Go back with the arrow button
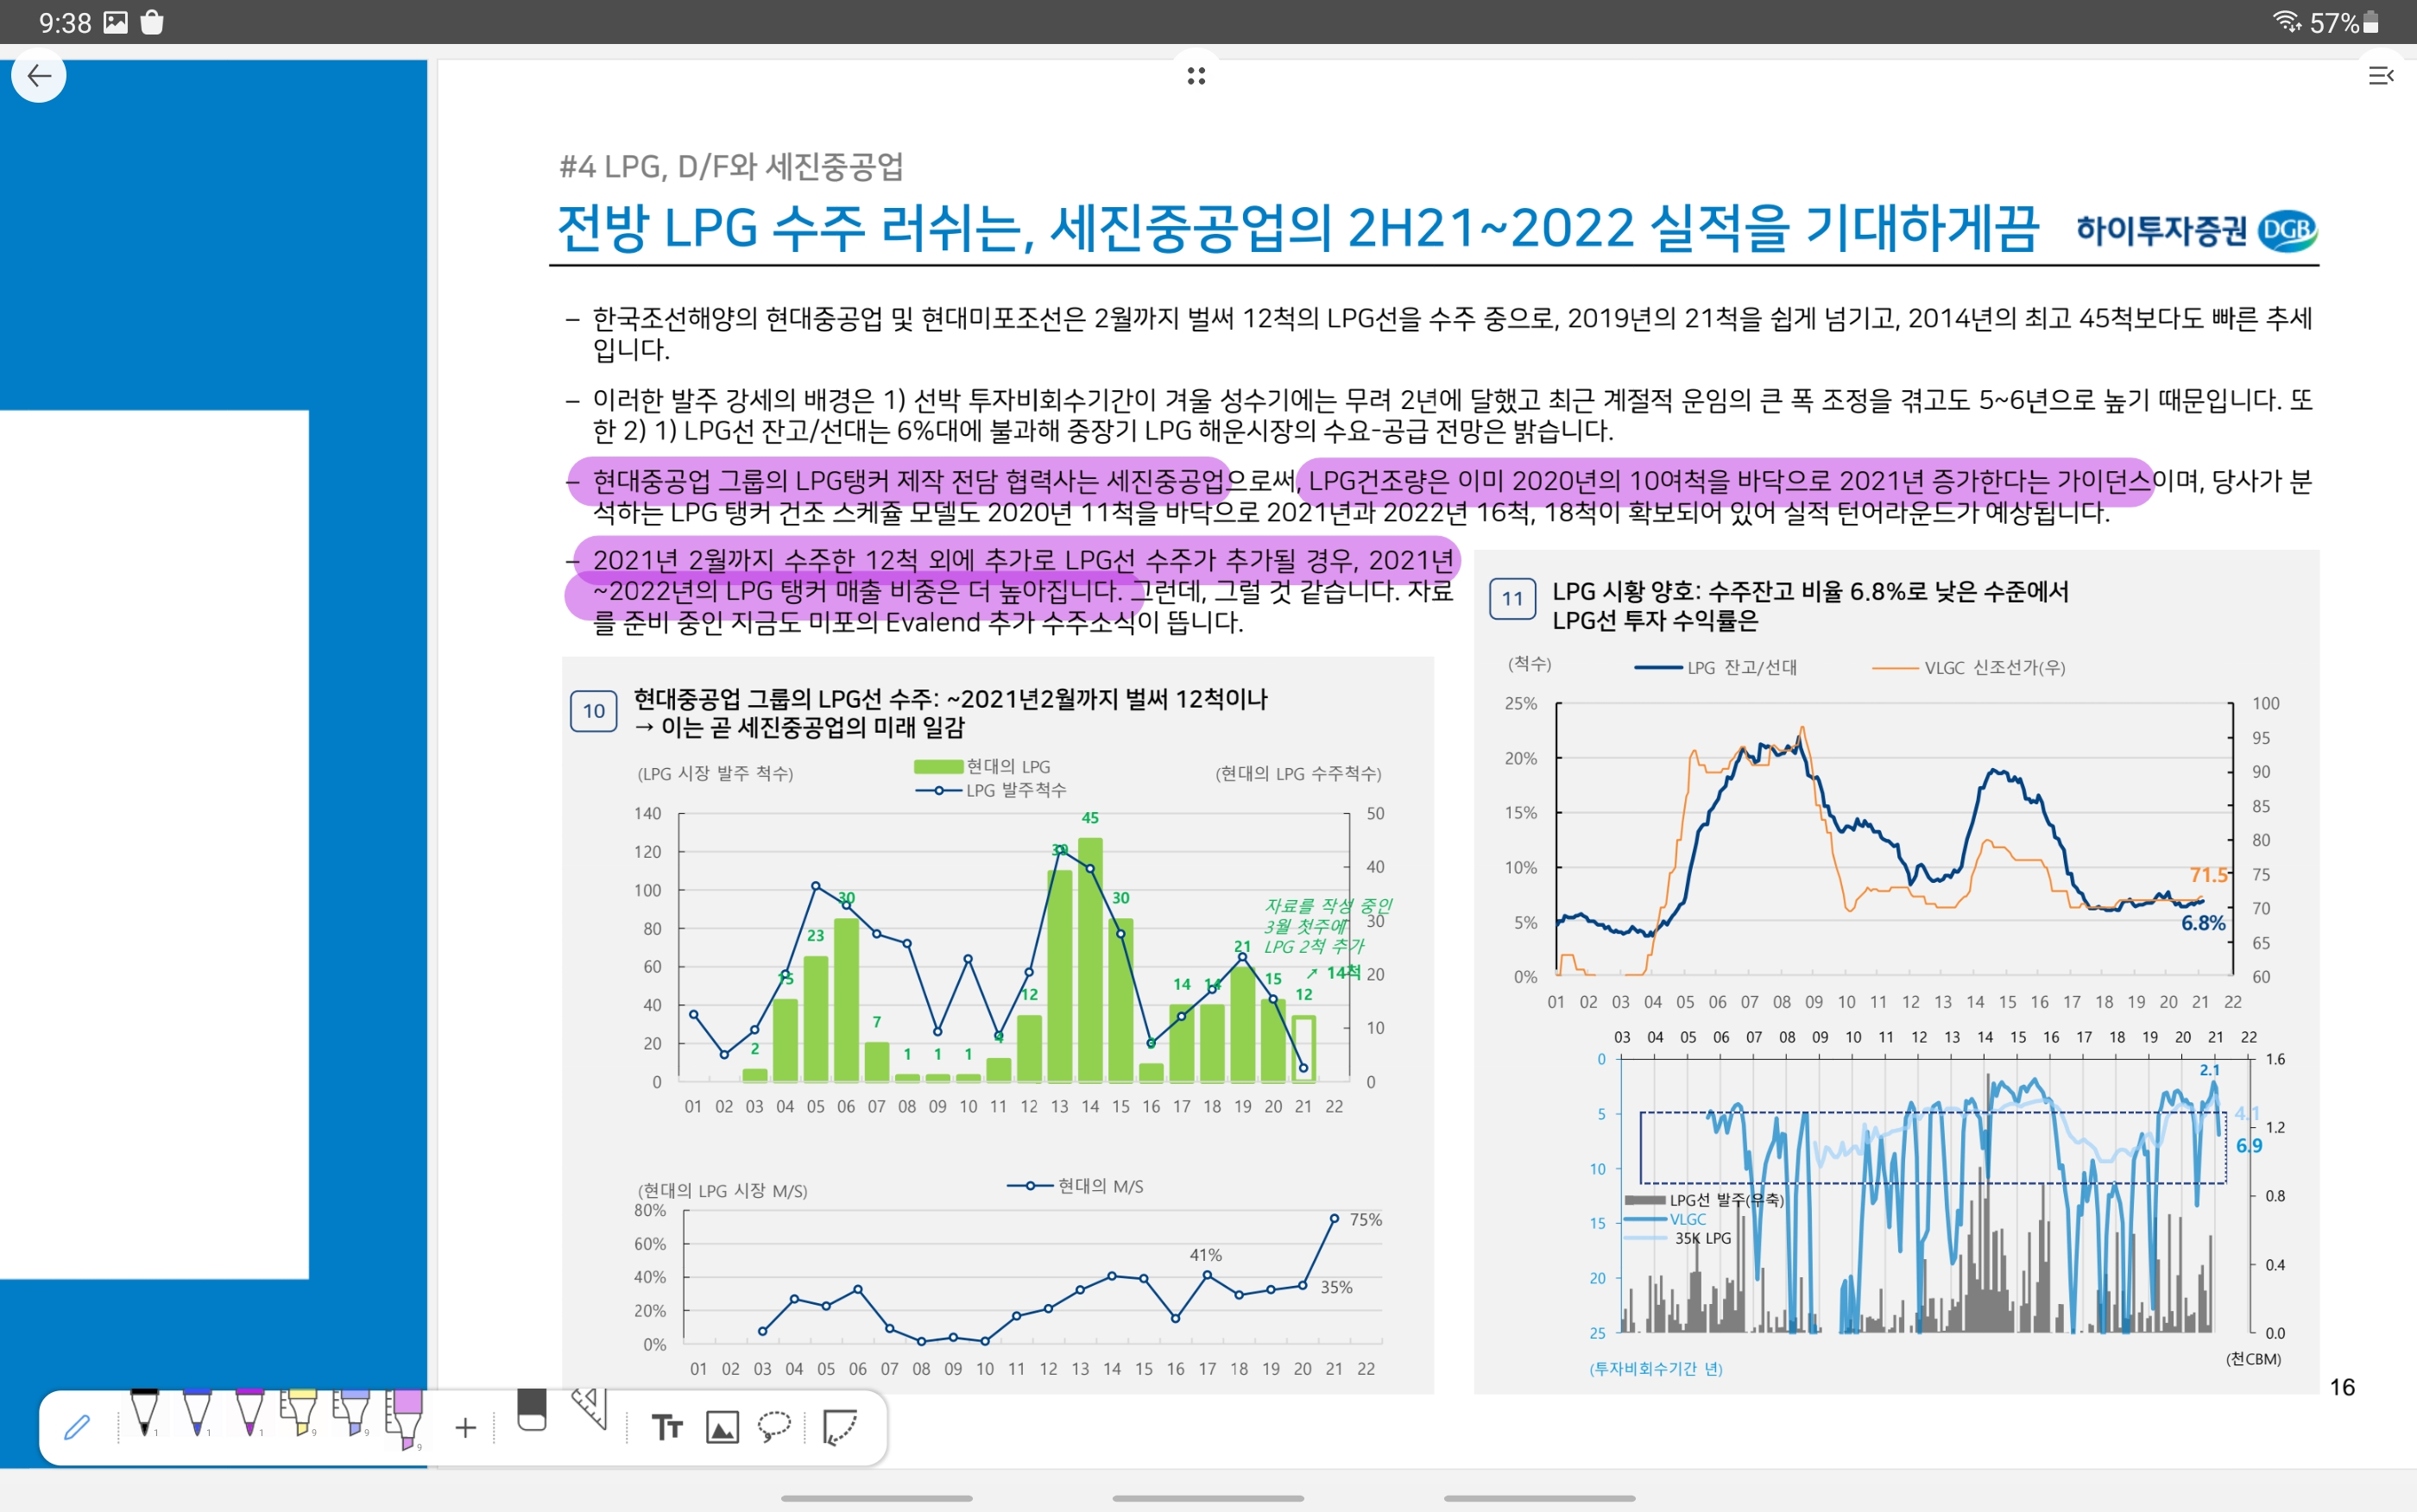Viewport: 2417px width, 1512px height. 39,76
